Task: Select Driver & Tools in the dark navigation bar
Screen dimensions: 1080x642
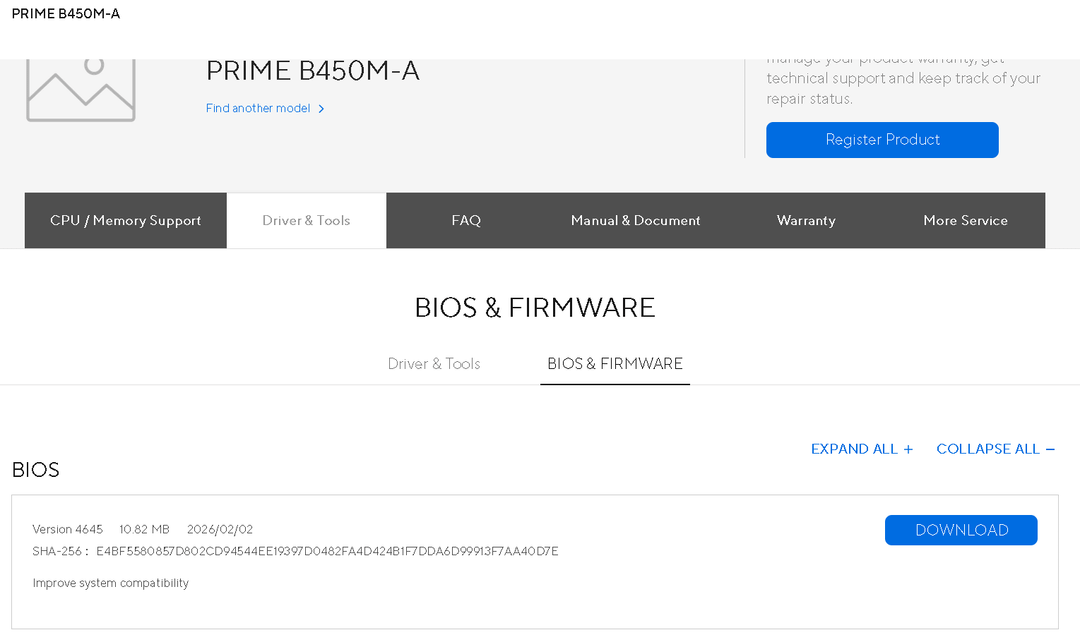Action: coord(306,220)
